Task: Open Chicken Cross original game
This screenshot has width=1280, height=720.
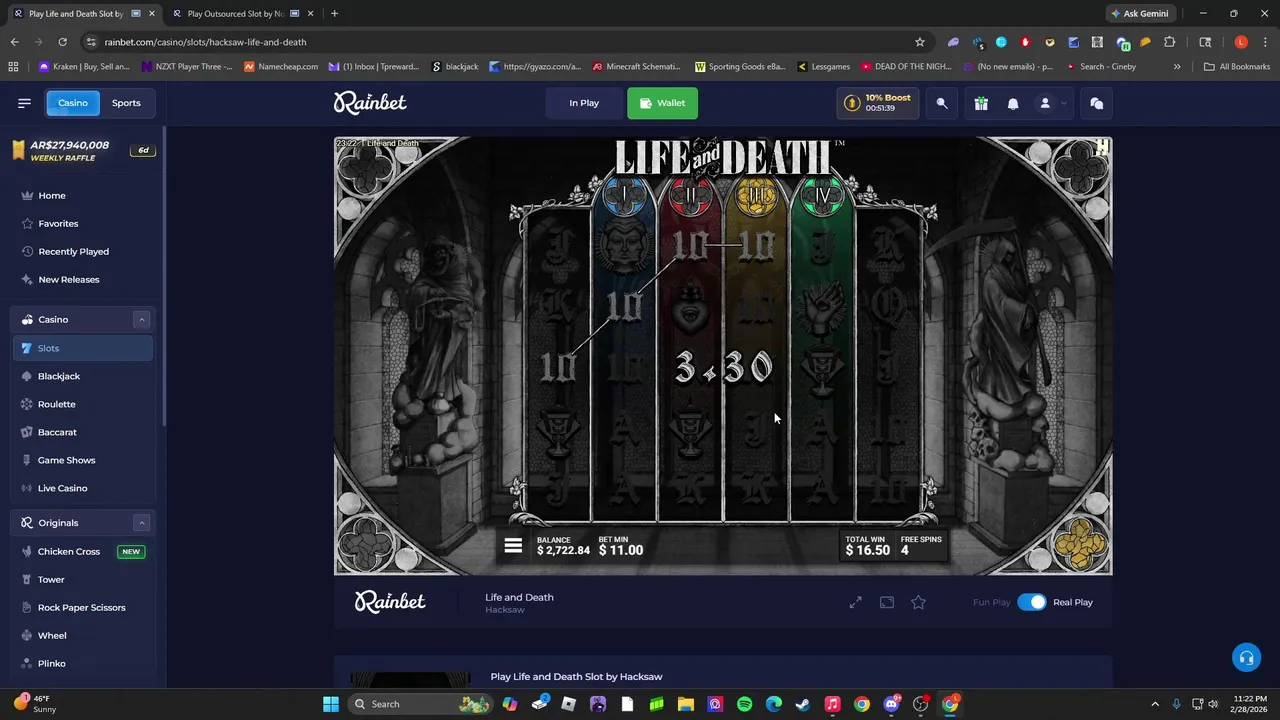Action: tap(83, 552)
